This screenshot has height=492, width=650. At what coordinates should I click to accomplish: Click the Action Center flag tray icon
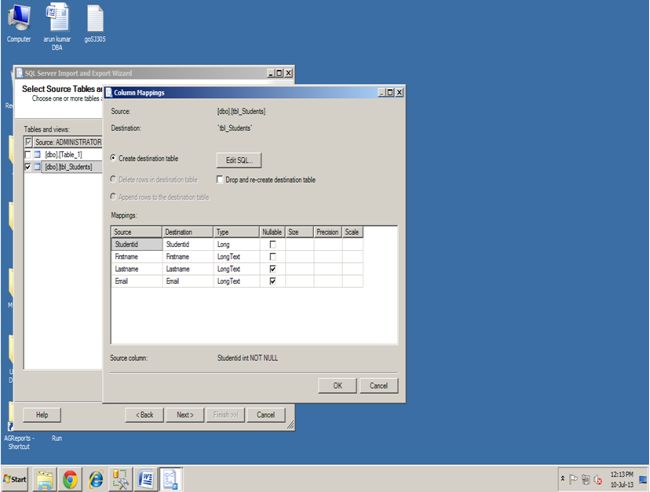(573, 480)
